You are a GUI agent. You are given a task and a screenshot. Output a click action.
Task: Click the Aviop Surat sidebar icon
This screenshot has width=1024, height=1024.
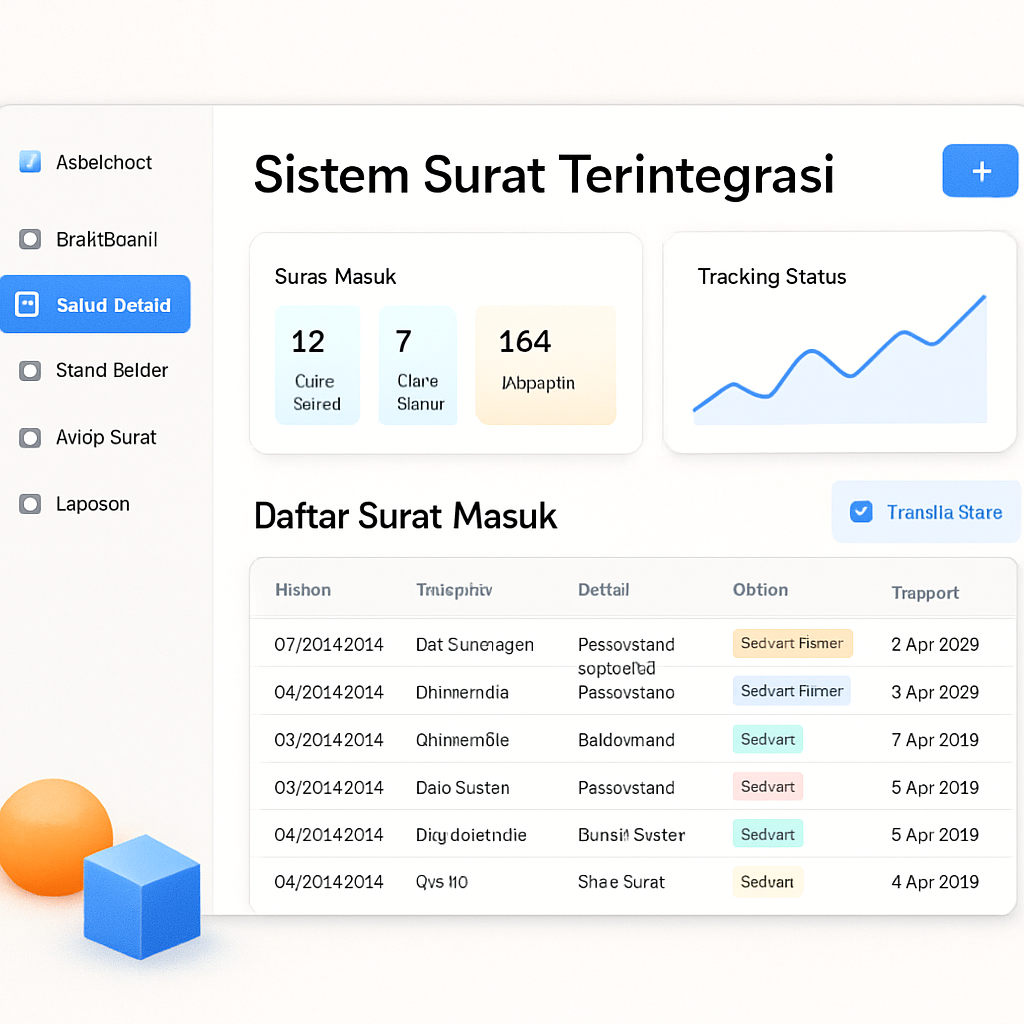pyautogui.click(x=30, y=438)
